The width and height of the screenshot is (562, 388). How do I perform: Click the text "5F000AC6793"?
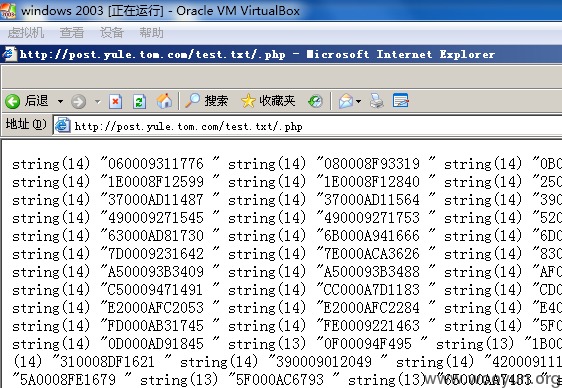pos(280,380)
